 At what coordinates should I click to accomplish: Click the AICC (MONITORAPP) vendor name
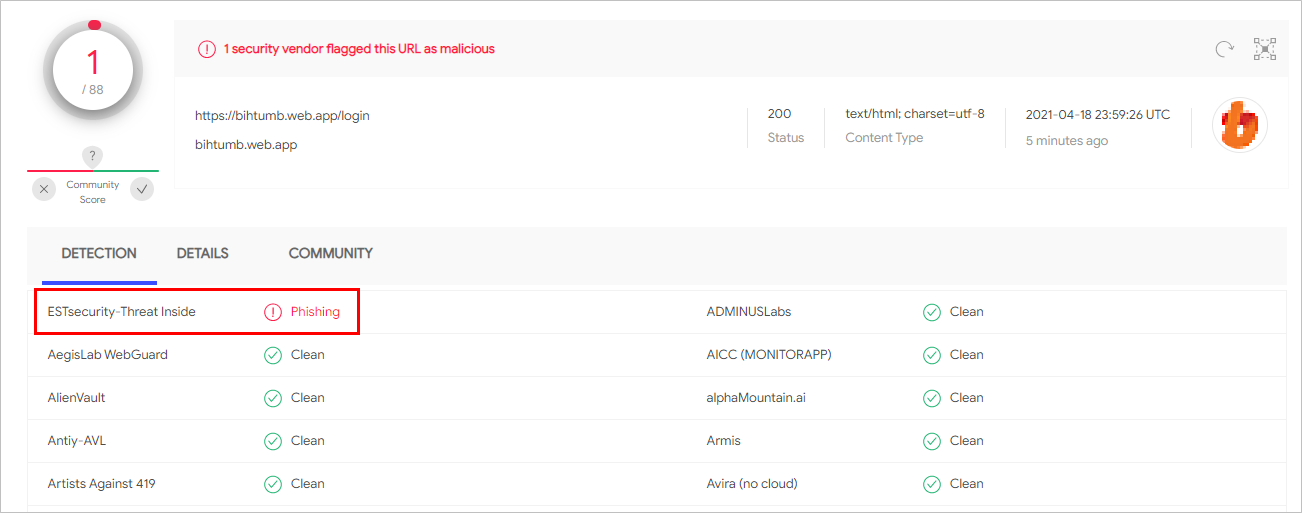click(x=769, y=355)
